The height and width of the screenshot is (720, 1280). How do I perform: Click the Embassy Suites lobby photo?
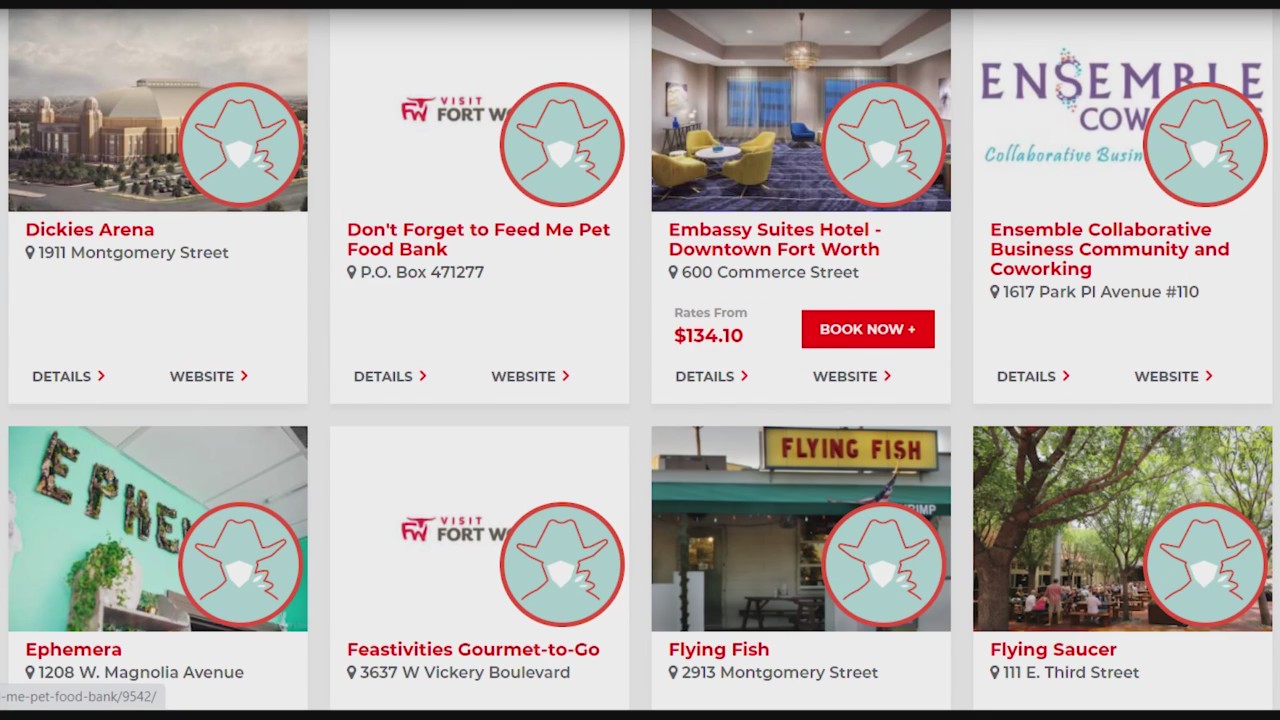(740, 110)
